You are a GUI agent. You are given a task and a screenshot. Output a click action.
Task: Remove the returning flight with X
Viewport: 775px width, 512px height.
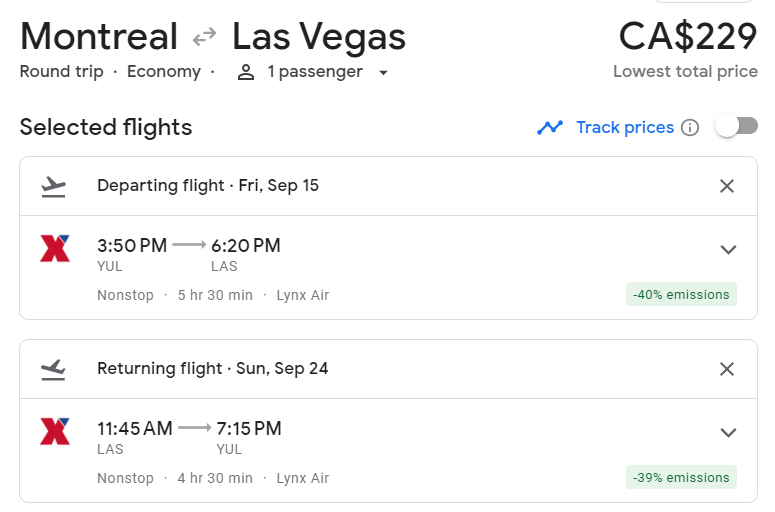point(727,369)
